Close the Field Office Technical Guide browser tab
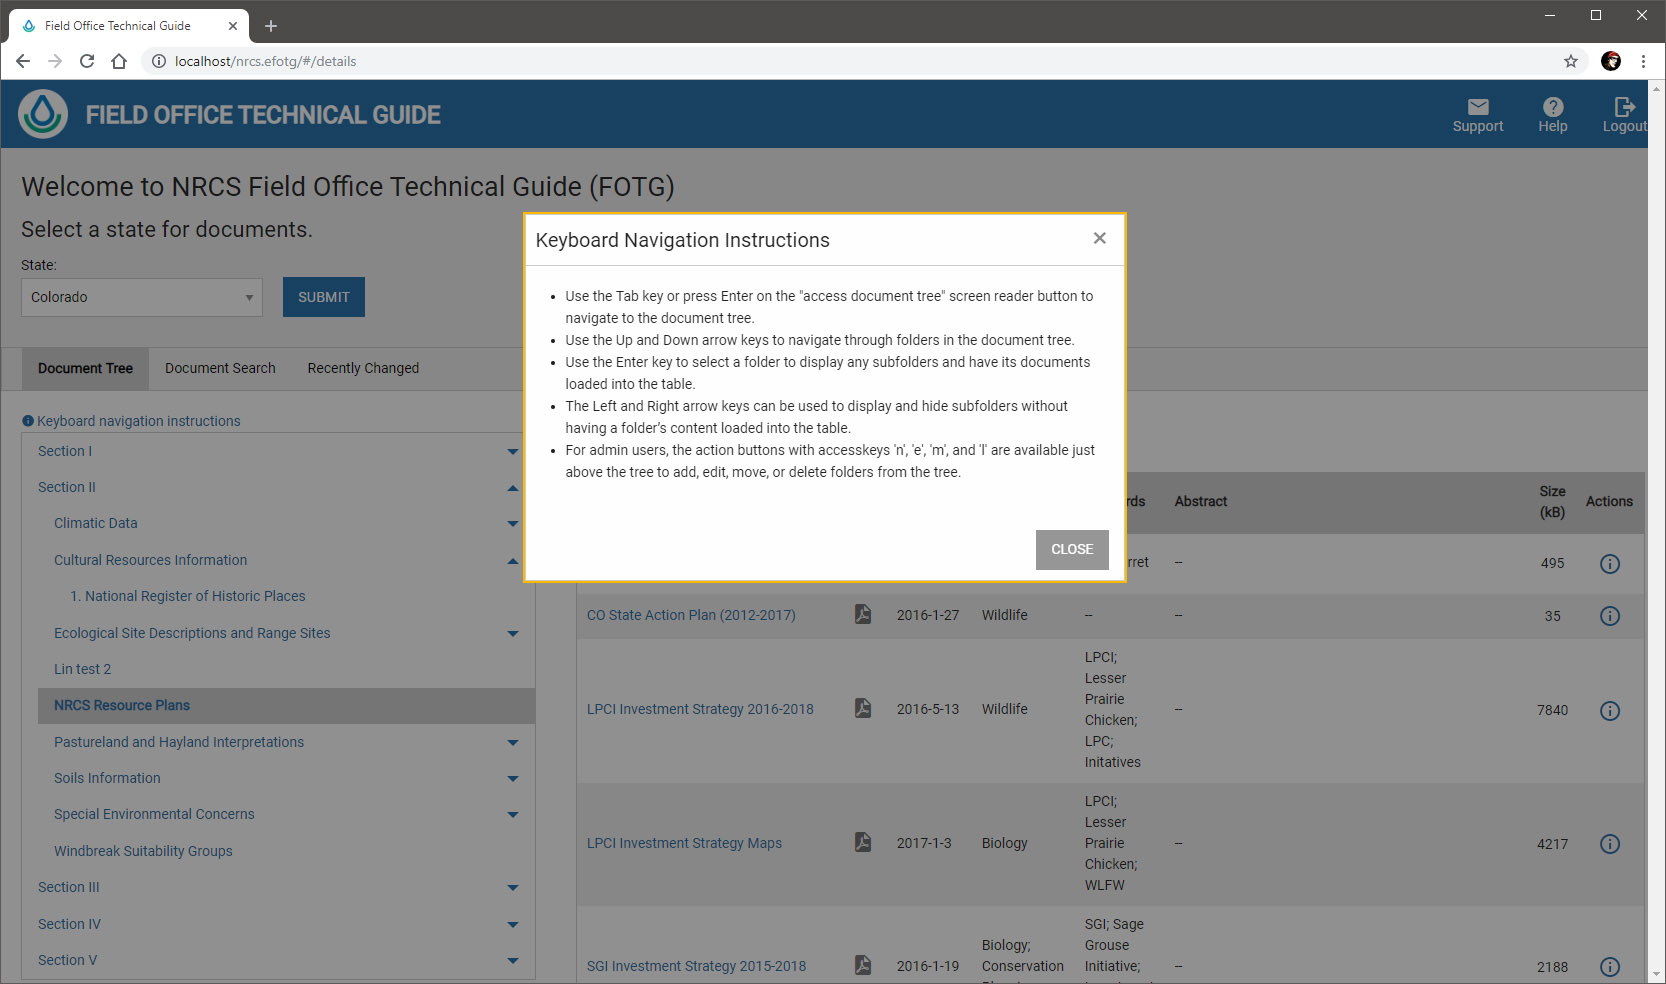 point(233,26)
